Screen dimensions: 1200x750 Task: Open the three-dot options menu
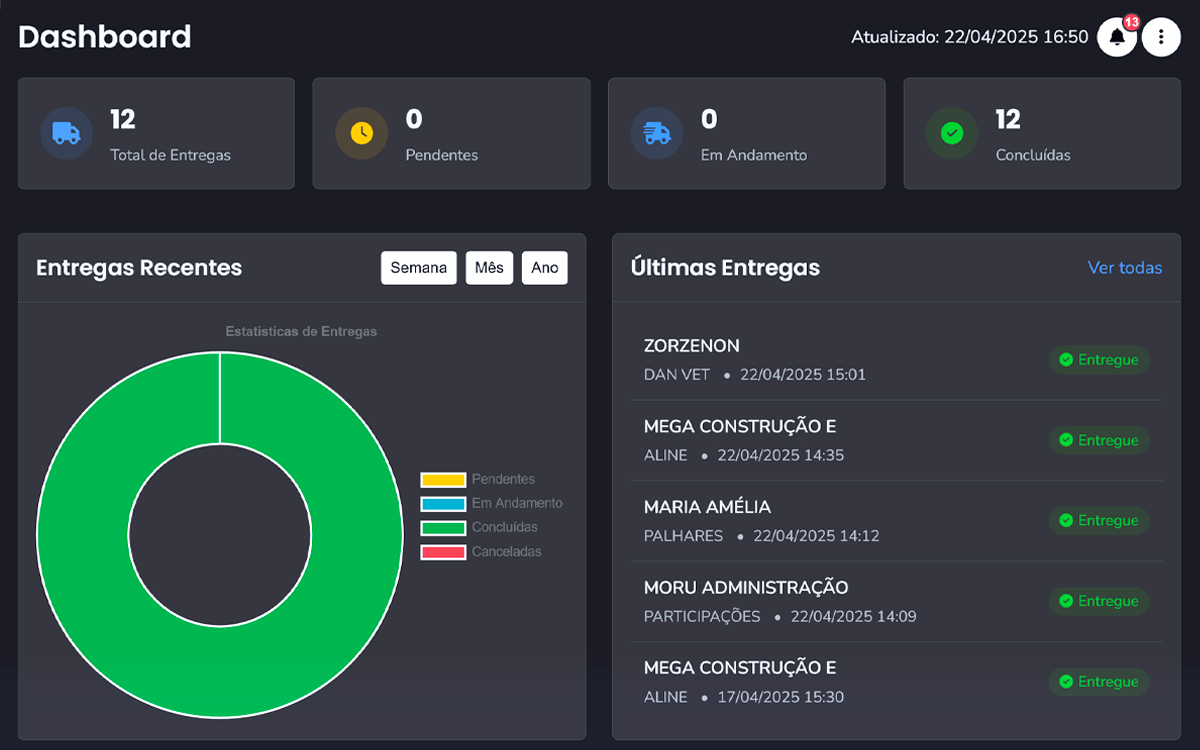pyautogui.click(x=1161, y=37)
